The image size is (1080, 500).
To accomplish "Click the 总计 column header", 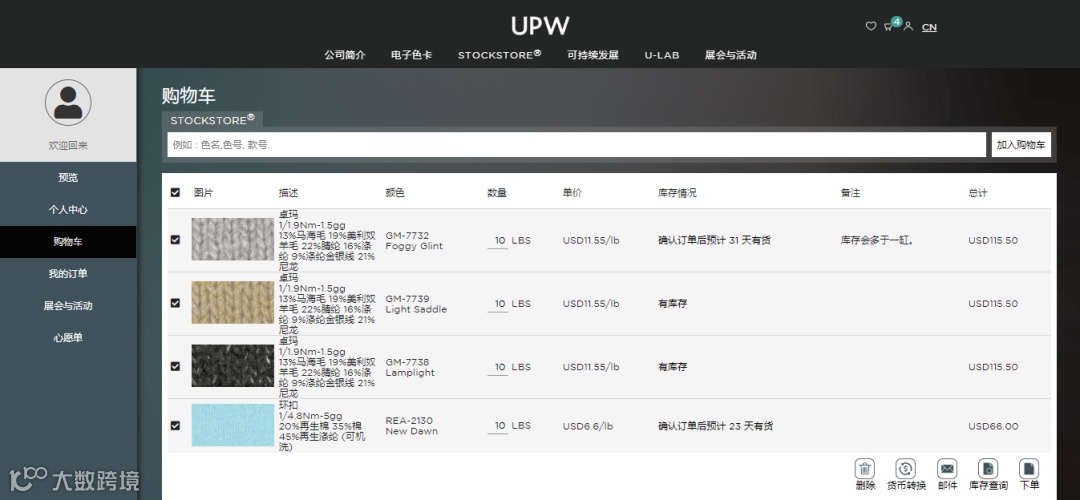I will click(x=977, y=193).
